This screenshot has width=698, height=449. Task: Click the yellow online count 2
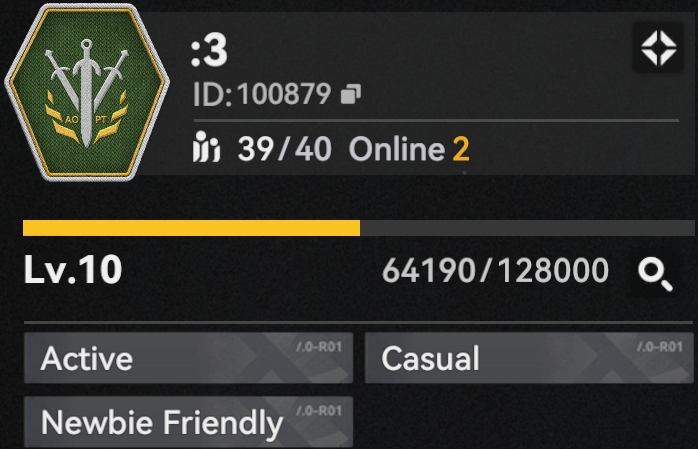461,149
